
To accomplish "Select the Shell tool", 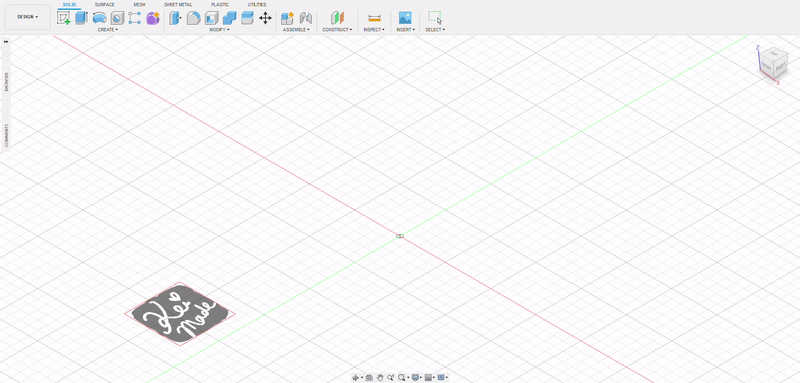I will [211, 18].
